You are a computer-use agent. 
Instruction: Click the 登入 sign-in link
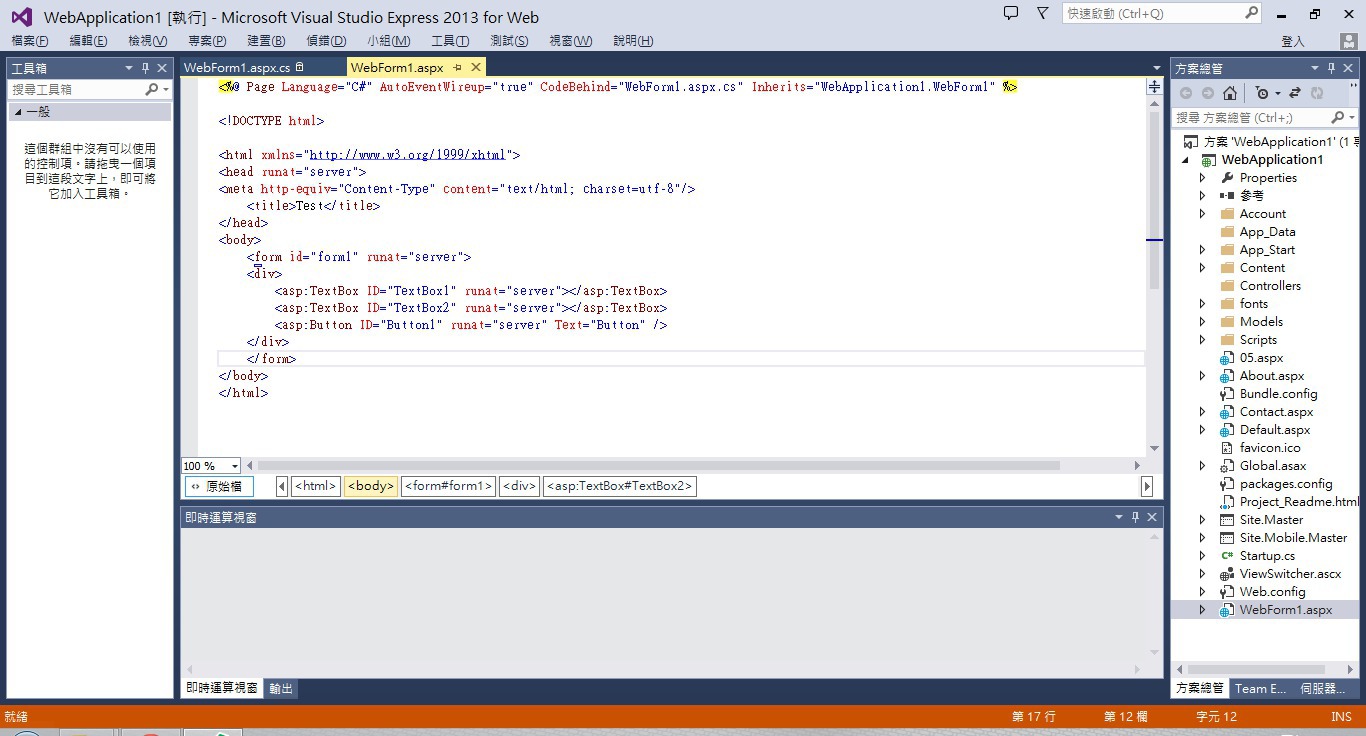(1293, 41)
